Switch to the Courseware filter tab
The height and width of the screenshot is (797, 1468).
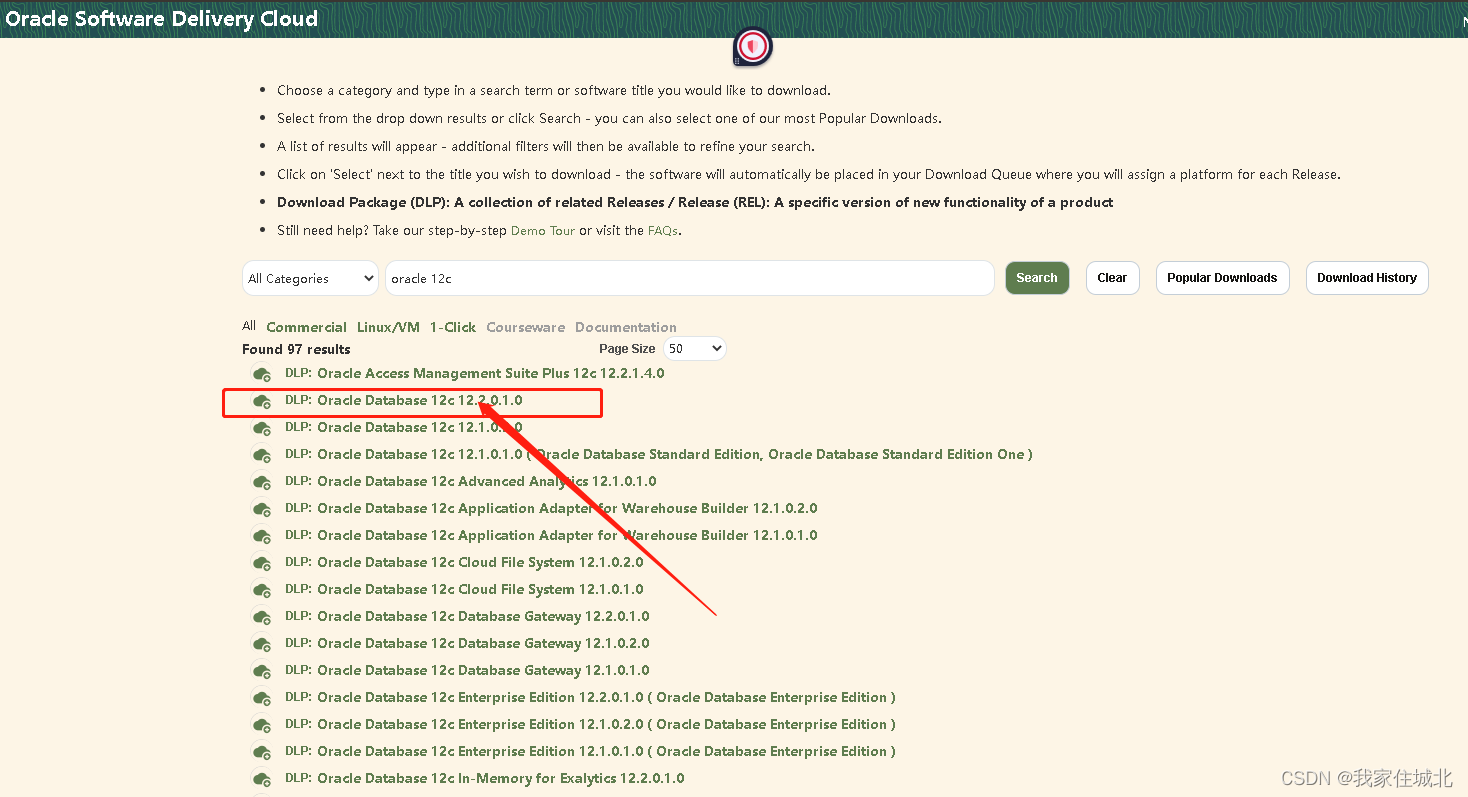(525, 327)
